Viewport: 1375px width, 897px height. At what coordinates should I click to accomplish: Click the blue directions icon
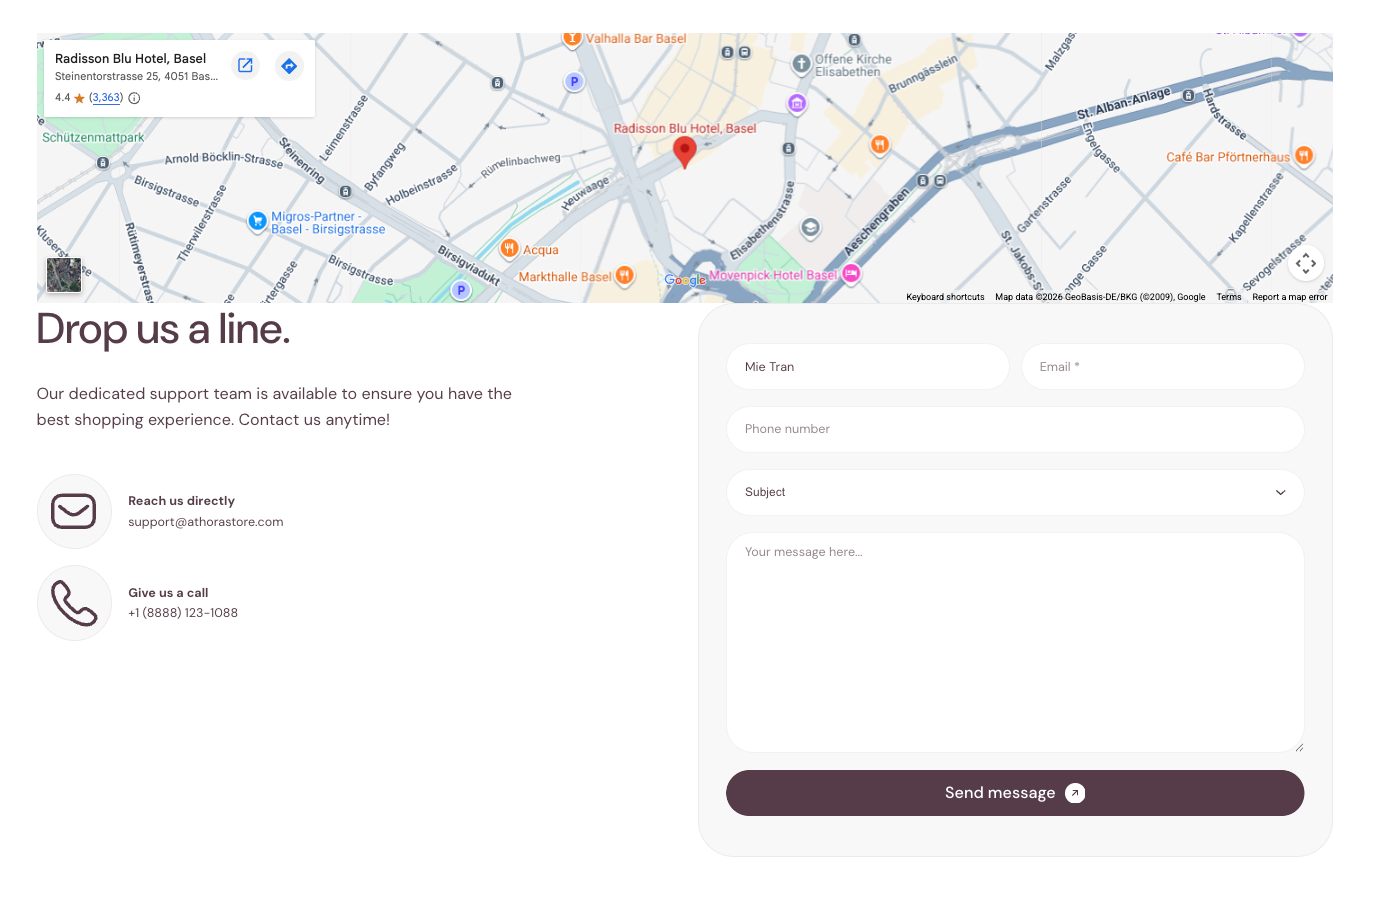(x=289, y=66)
